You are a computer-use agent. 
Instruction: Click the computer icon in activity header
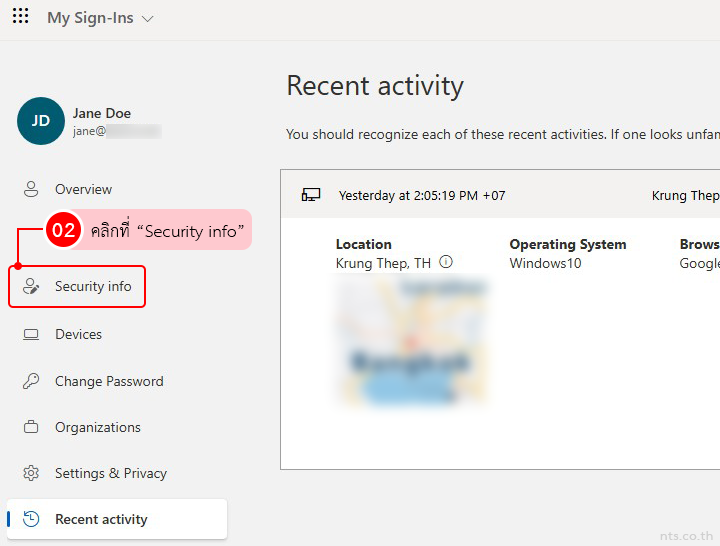(311, 195)
